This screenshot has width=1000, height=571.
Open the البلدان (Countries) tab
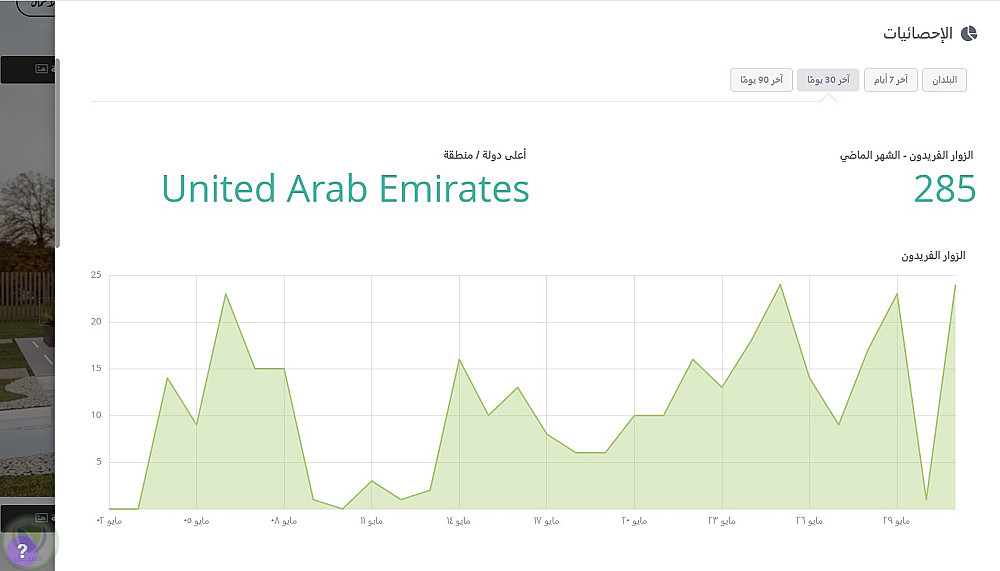click(944, 80)
